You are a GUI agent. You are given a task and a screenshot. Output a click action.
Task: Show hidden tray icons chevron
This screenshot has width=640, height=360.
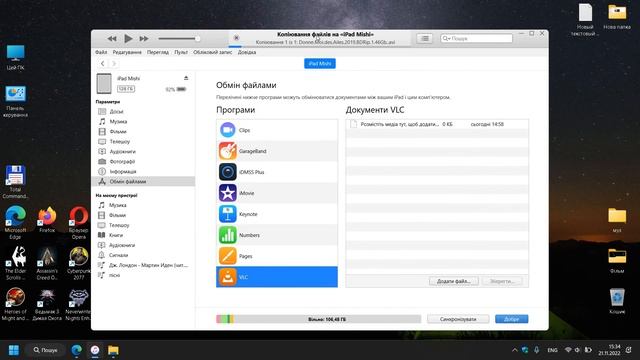[x=515, y=350]
